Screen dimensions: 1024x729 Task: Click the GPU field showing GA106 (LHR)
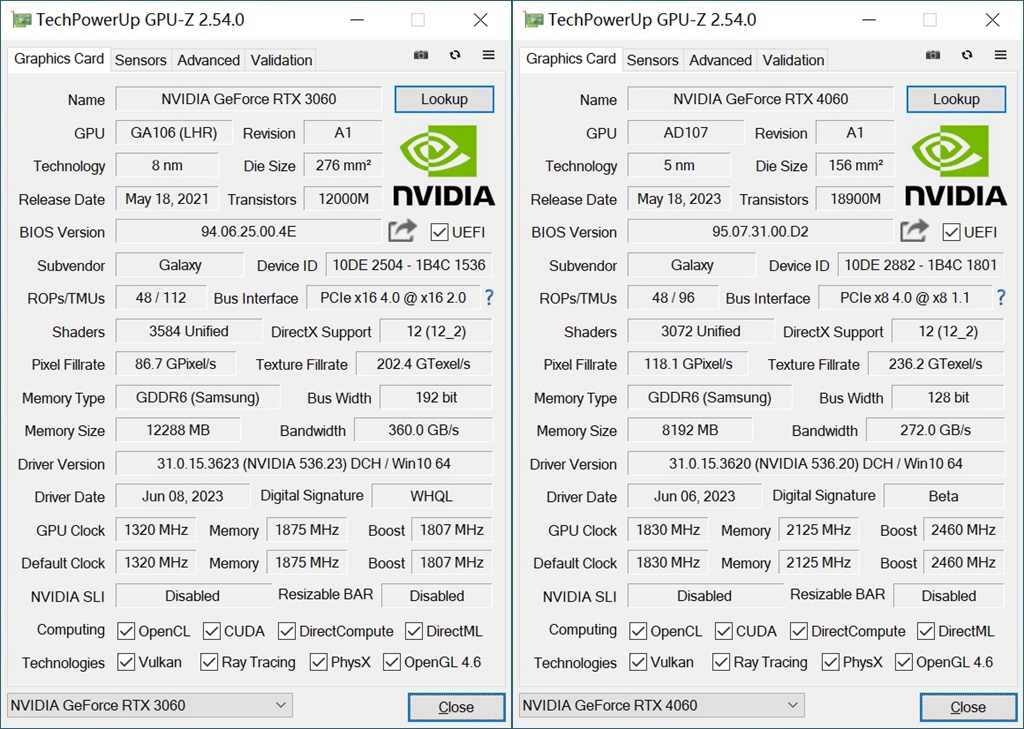click(174, 133)
